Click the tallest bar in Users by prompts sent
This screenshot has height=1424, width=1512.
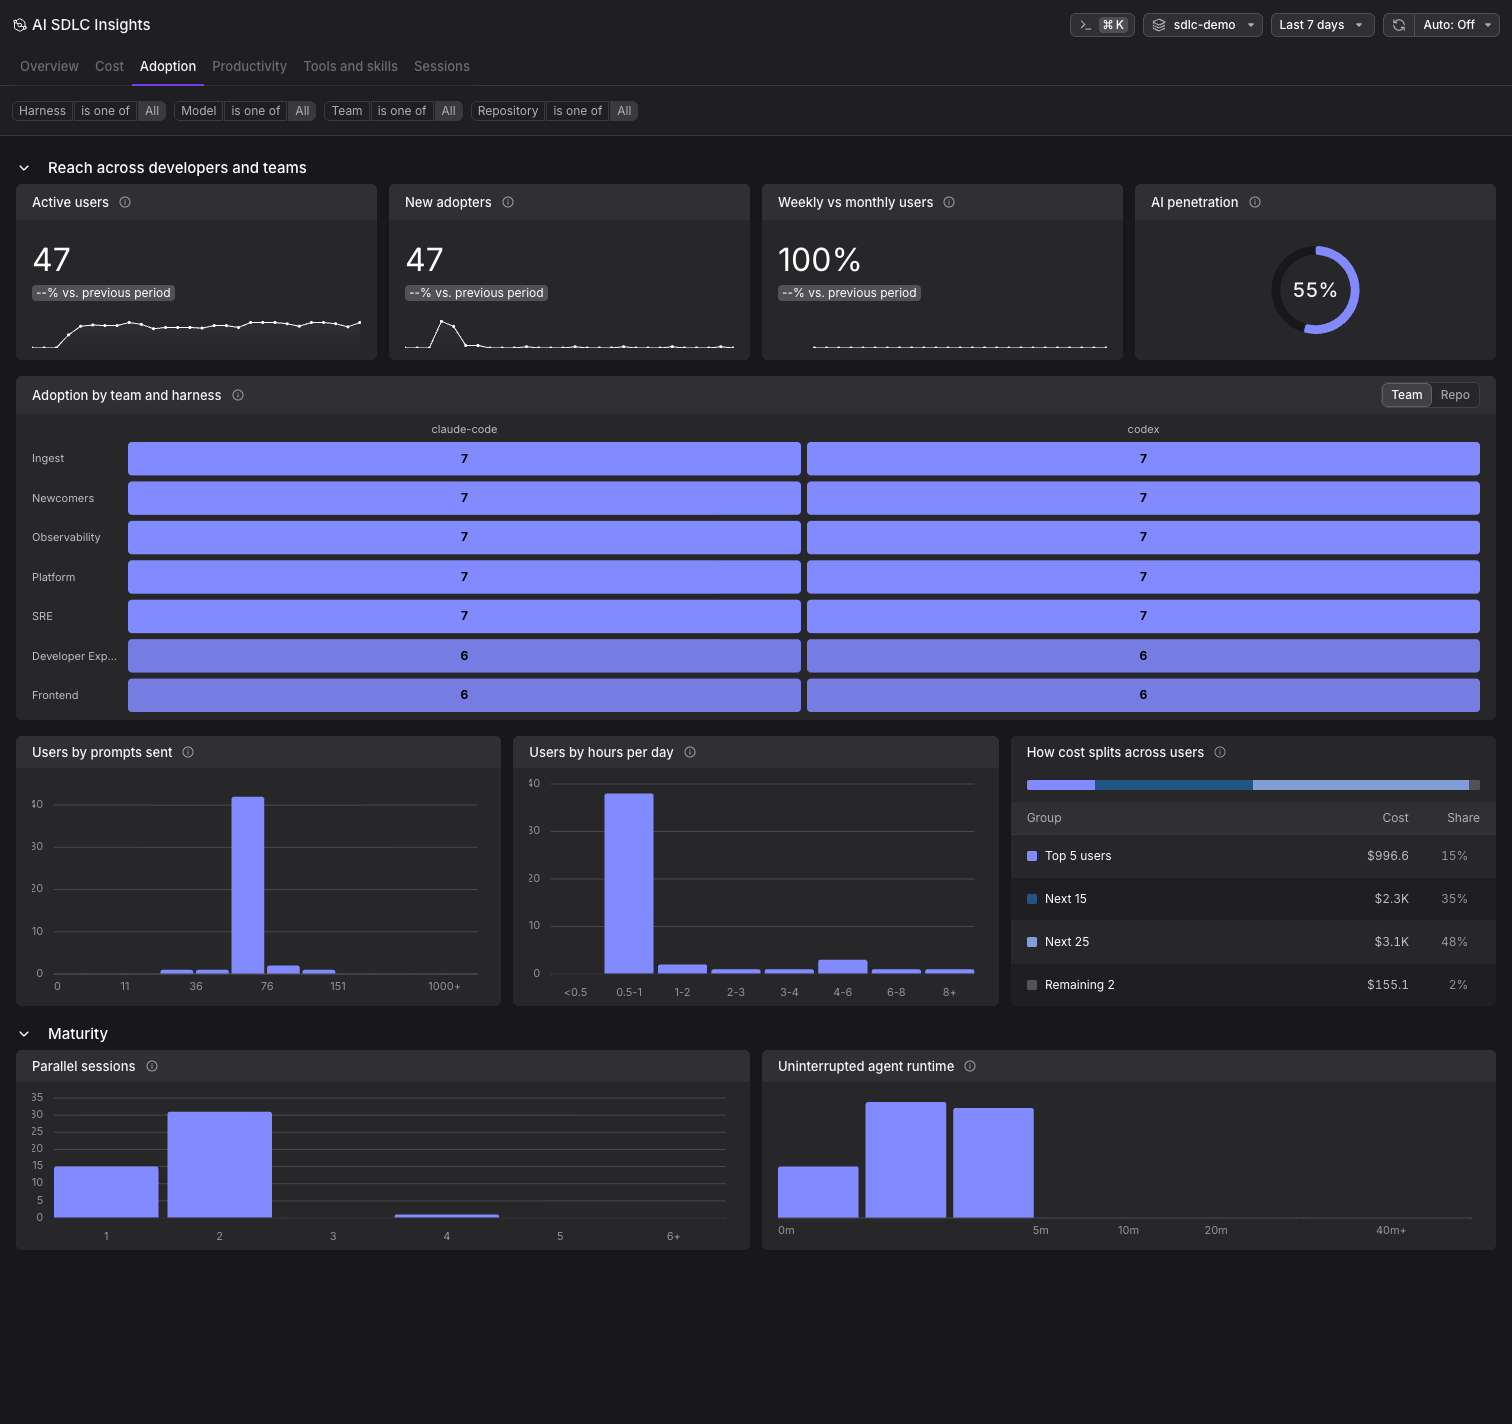(x=248, y=885)
